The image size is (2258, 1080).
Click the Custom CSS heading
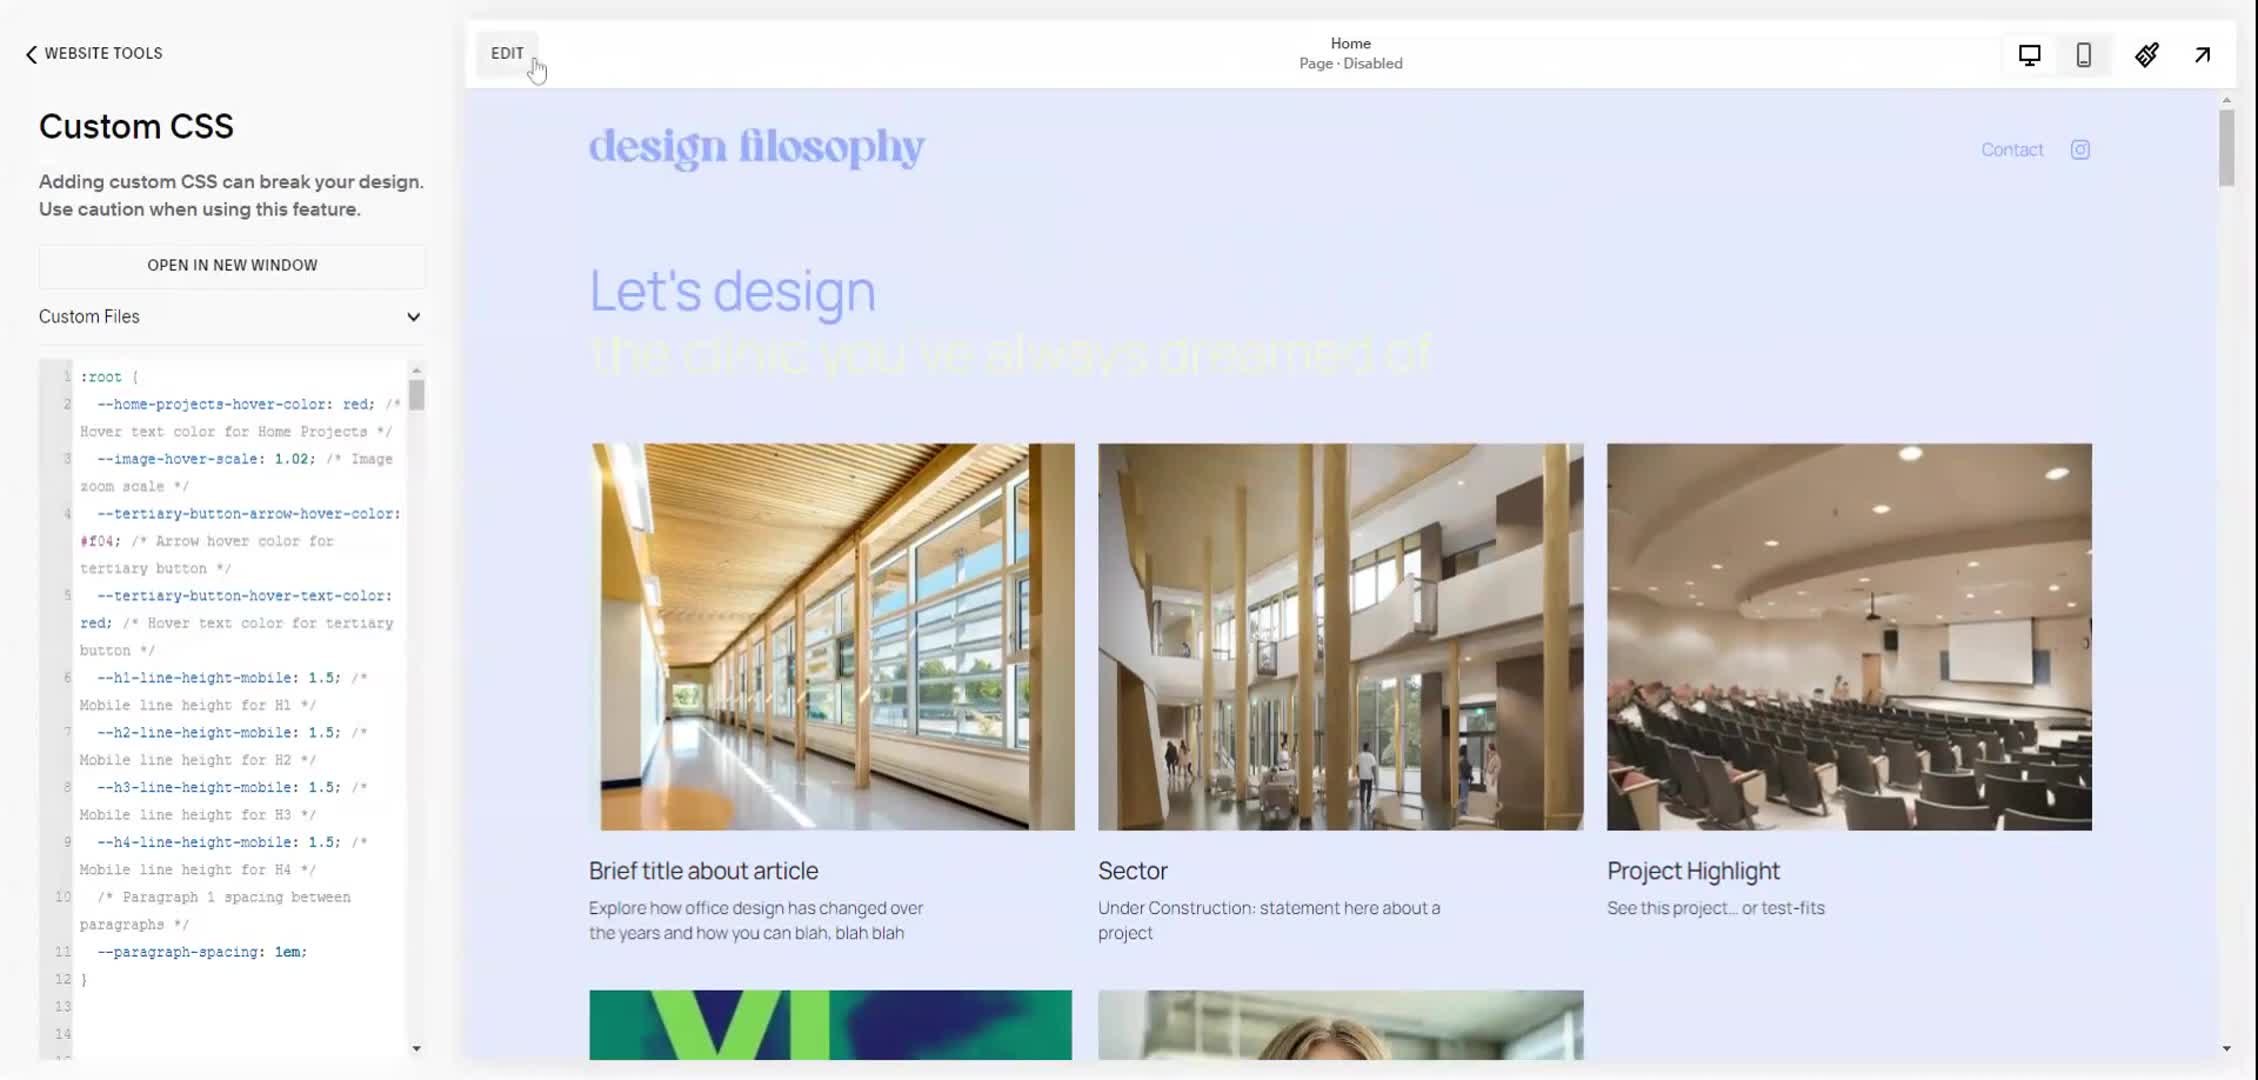[136, 127]
